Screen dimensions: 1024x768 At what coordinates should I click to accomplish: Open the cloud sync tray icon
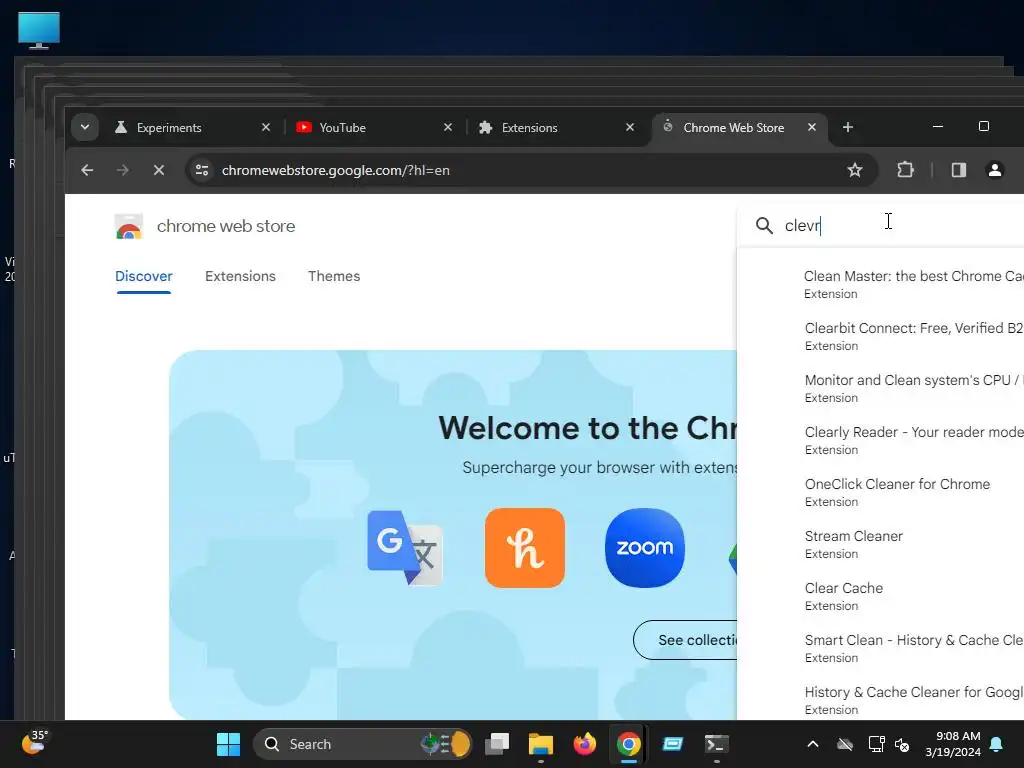tap(845, 744)
